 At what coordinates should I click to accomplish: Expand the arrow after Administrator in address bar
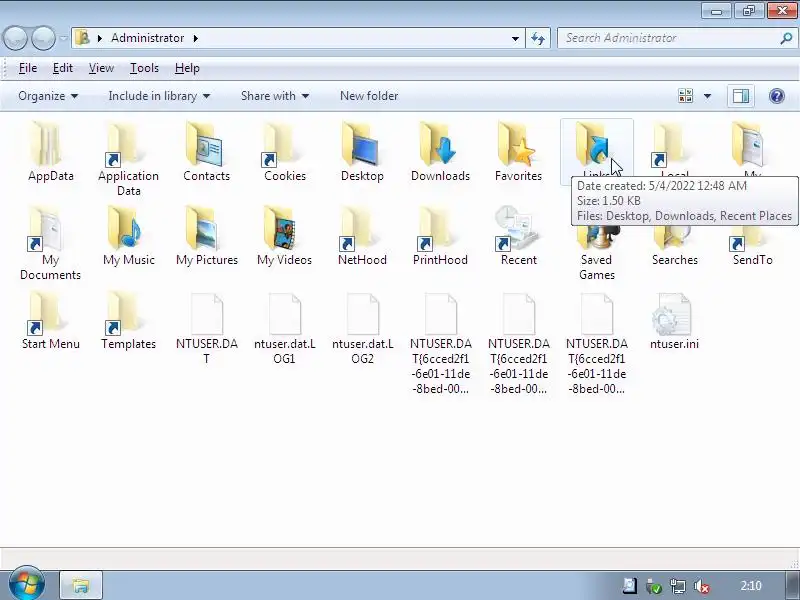pyautogui.click(x=195, y=38)
